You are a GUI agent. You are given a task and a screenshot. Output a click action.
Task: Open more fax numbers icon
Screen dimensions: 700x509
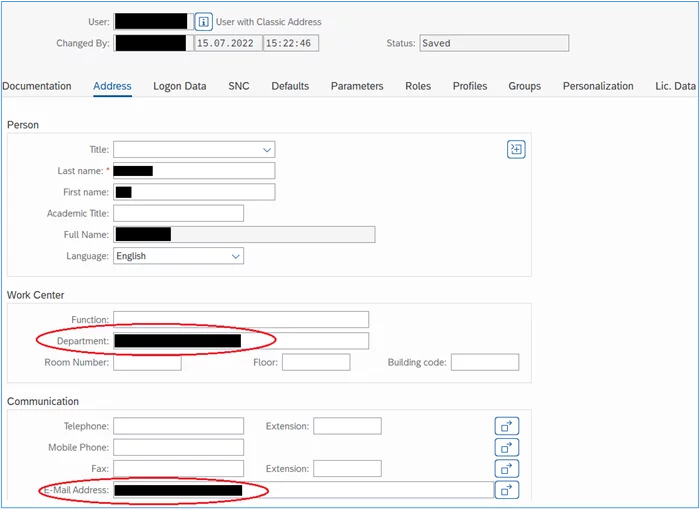click(x=507, y=469)
